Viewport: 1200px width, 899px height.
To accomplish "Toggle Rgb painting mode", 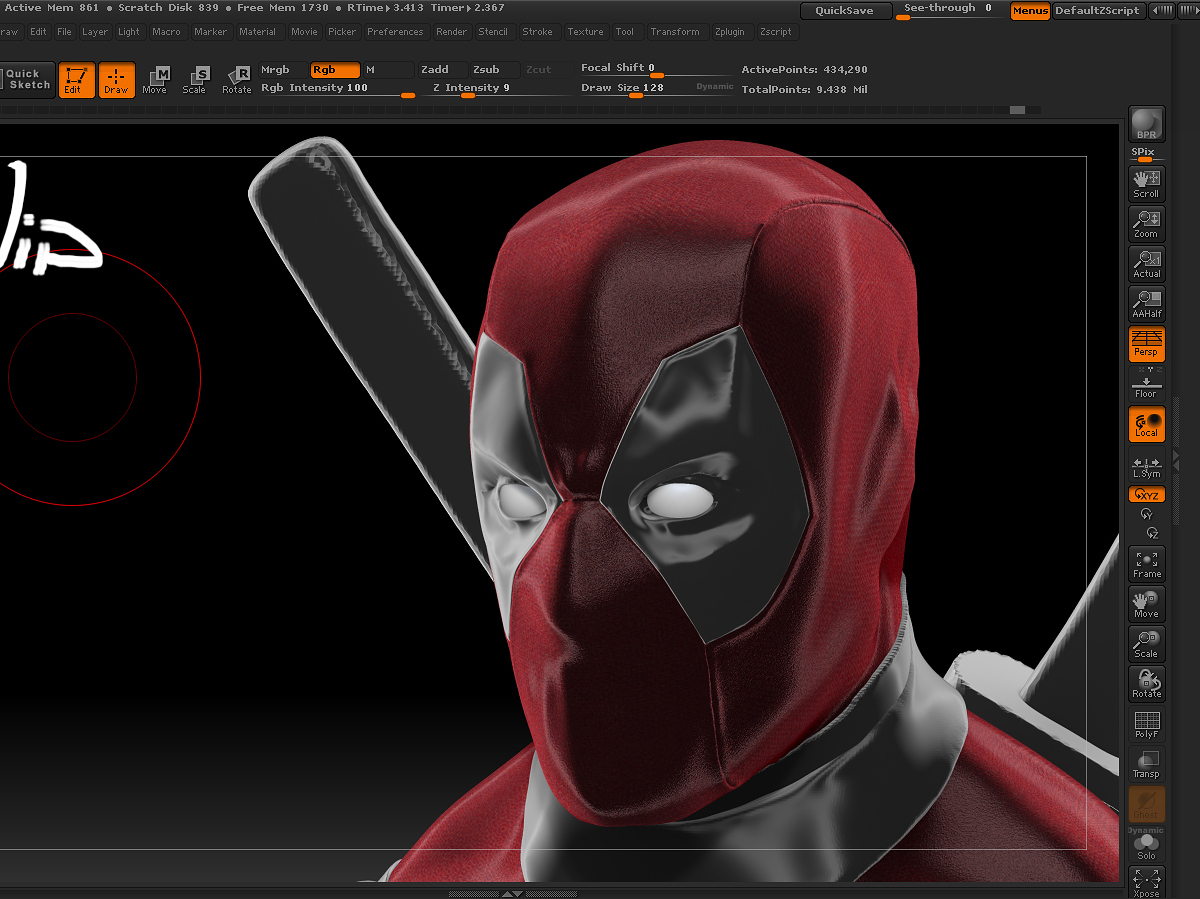I will point(335,70).
